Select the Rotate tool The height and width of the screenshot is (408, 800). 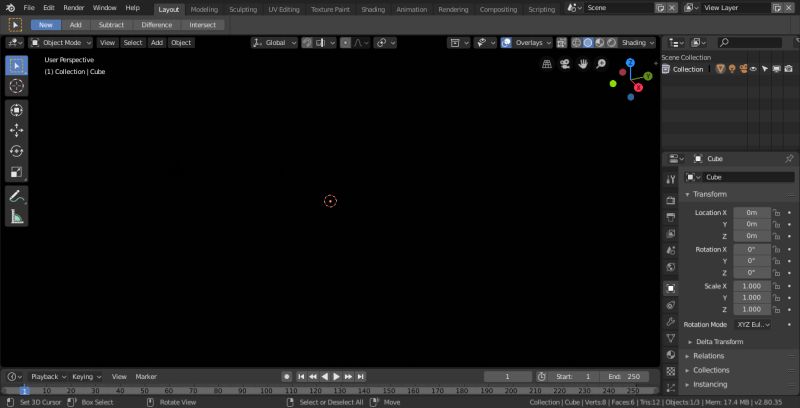[x=16, y=151]
